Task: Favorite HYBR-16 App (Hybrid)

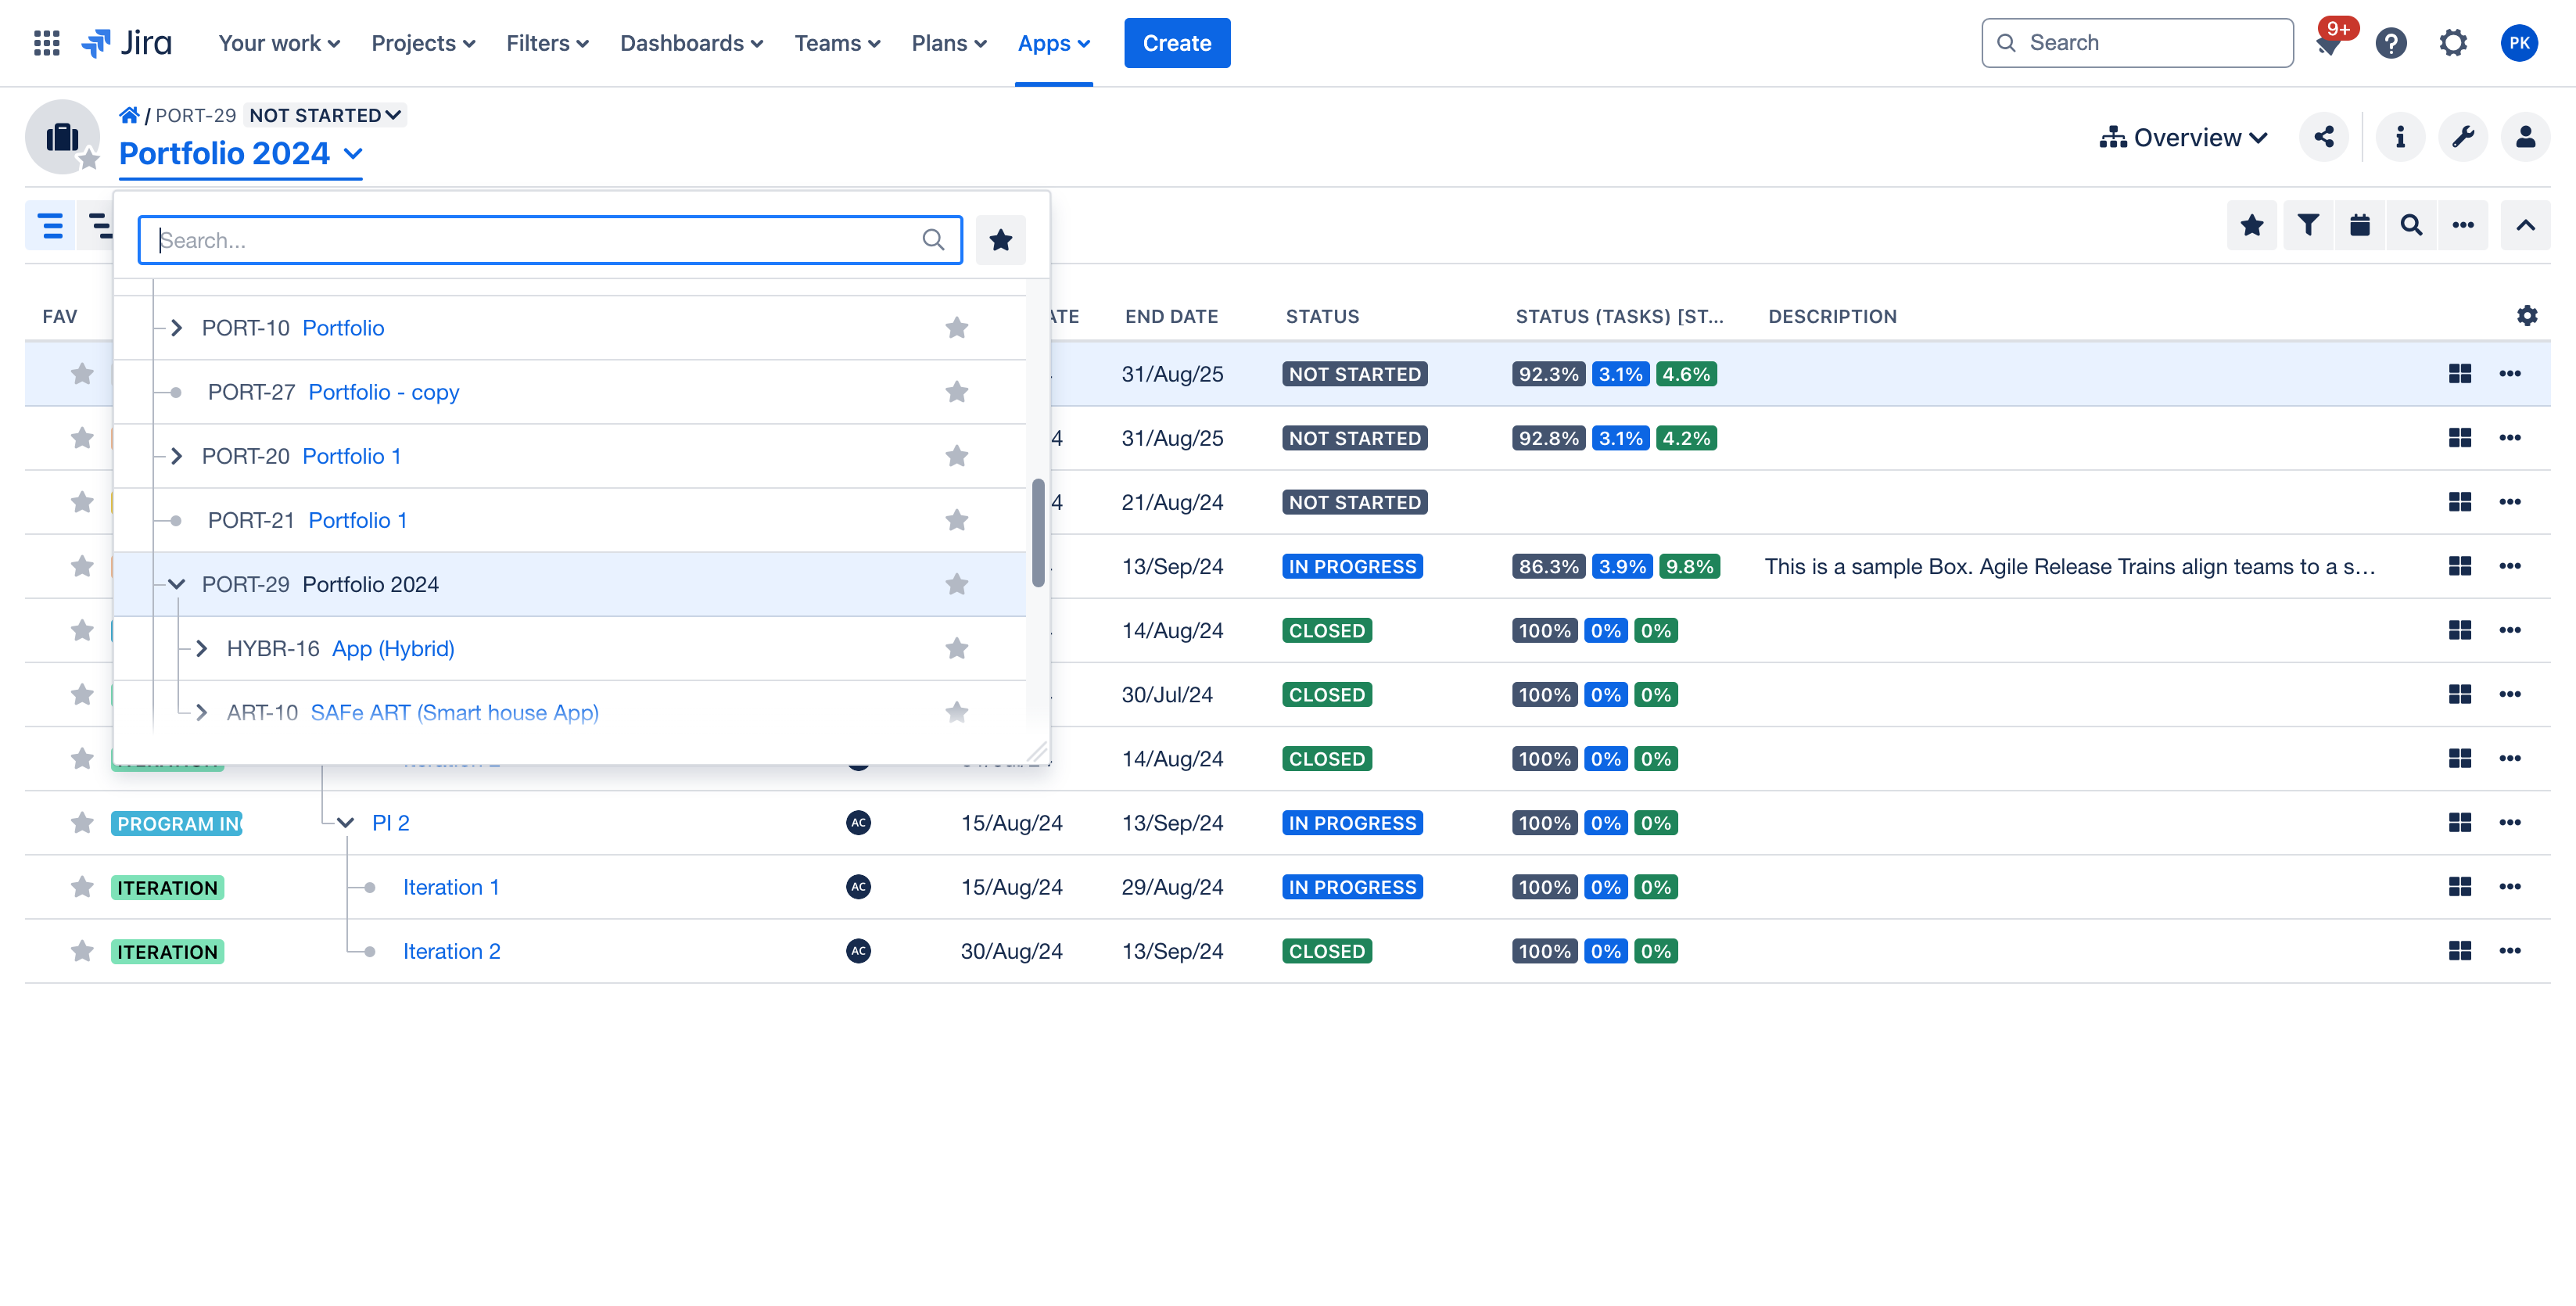Action: click(956, 648)
